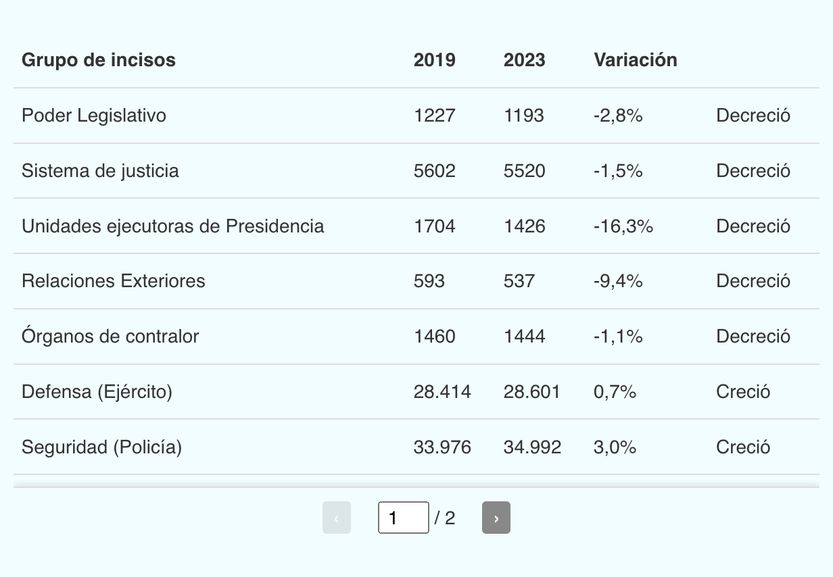
Task: Click the -16,3% variation value
Action: point(623,226)
